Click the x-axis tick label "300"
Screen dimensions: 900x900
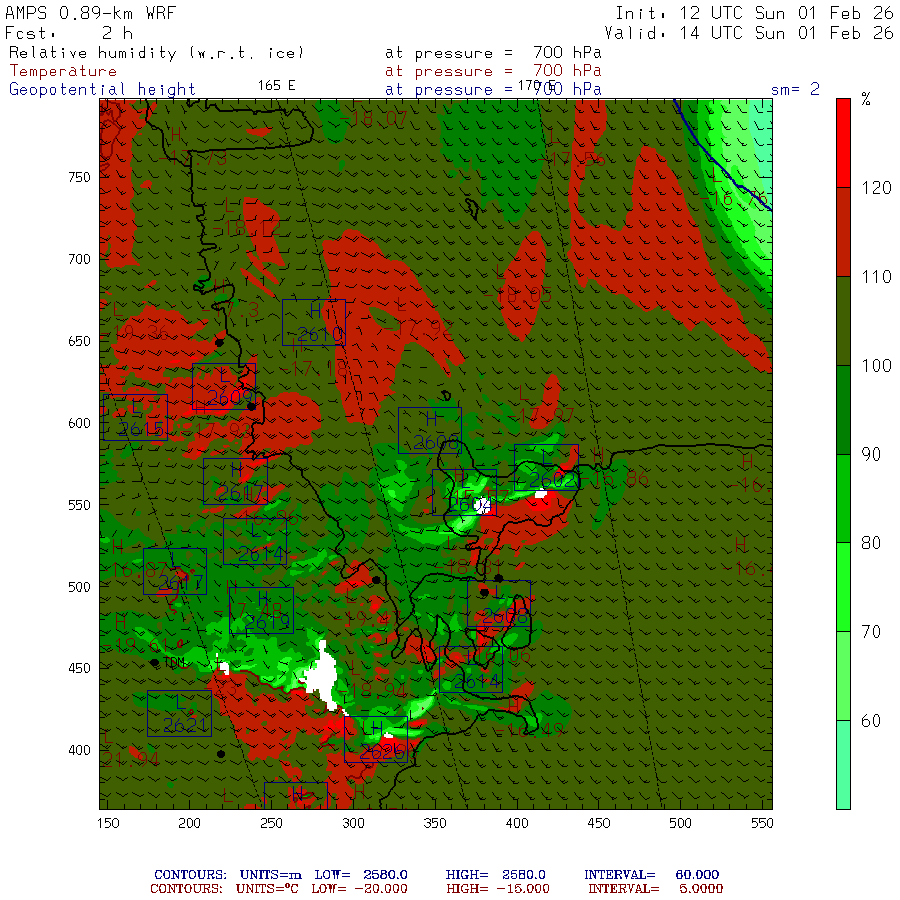point(354,823)
